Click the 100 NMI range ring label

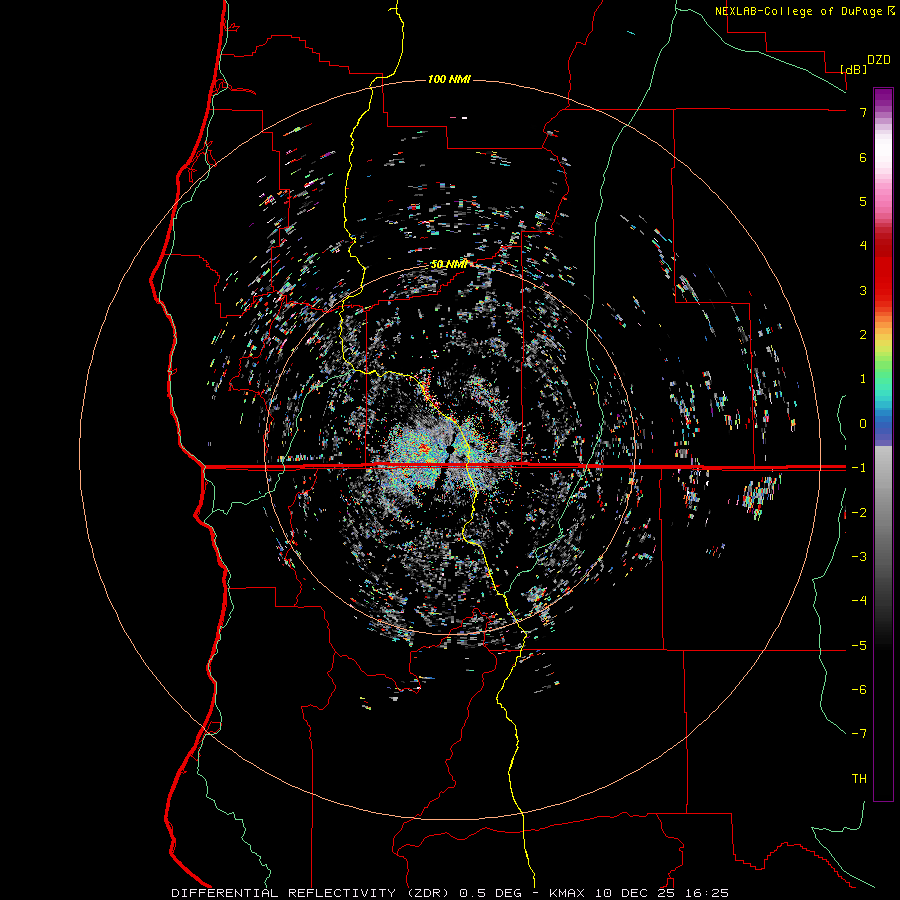[x=449, y=79]
